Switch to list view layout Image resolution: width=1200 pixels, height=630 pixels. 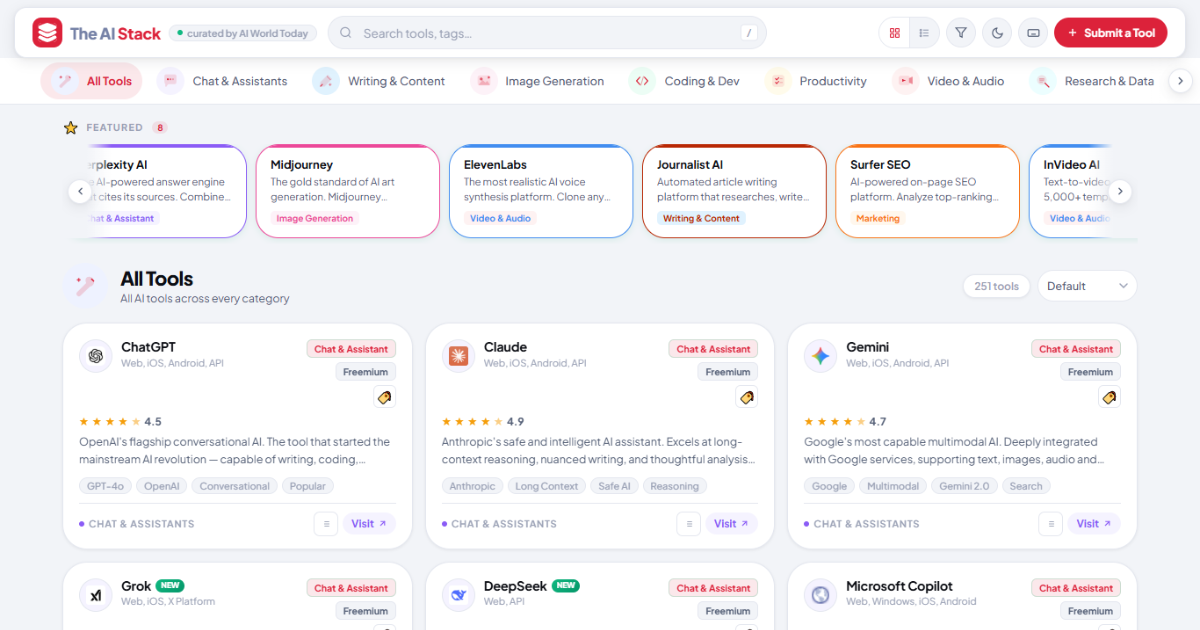(924, 33)
